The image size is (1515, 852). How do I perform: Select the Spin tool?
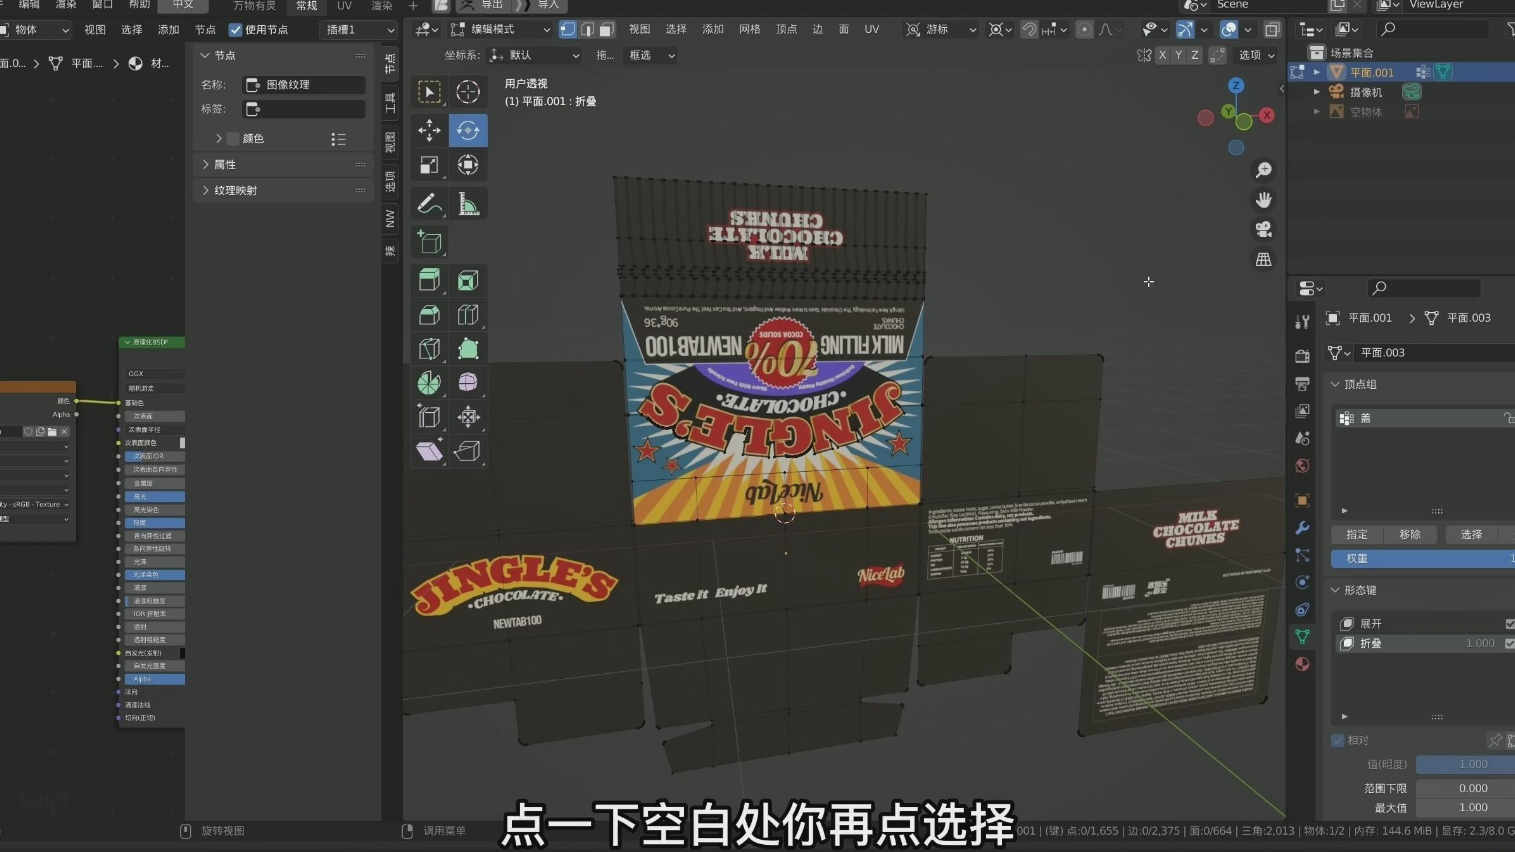click(429, 383)
